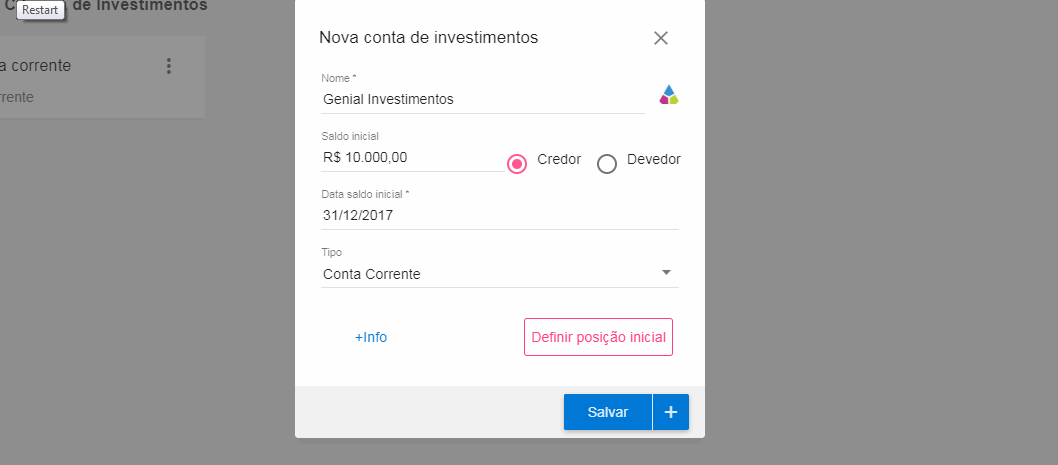Click the Devedor option label

[653, 160]
